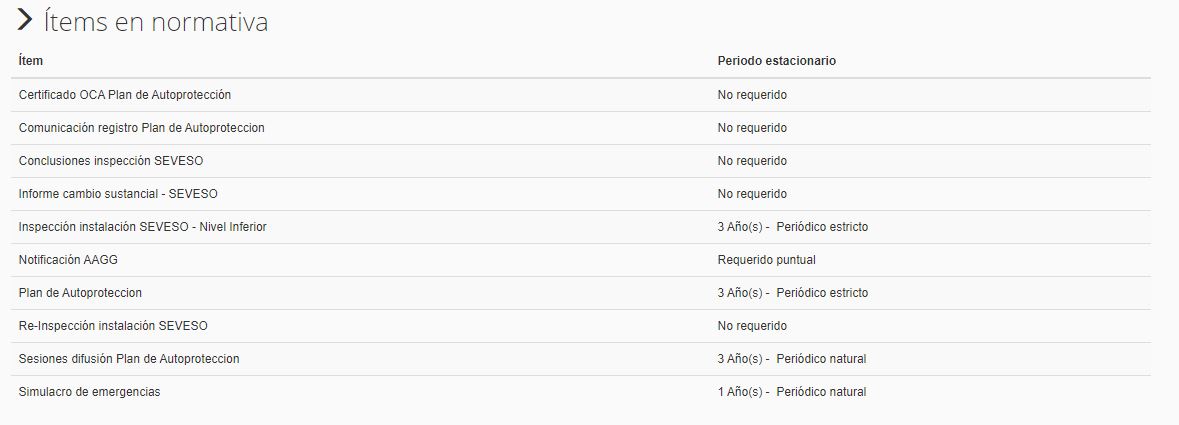Select Comunicación registro Plan de Autoproteccion item
Image resolution: width=1179 pixels, height=425 pixels.
(141, 128)
